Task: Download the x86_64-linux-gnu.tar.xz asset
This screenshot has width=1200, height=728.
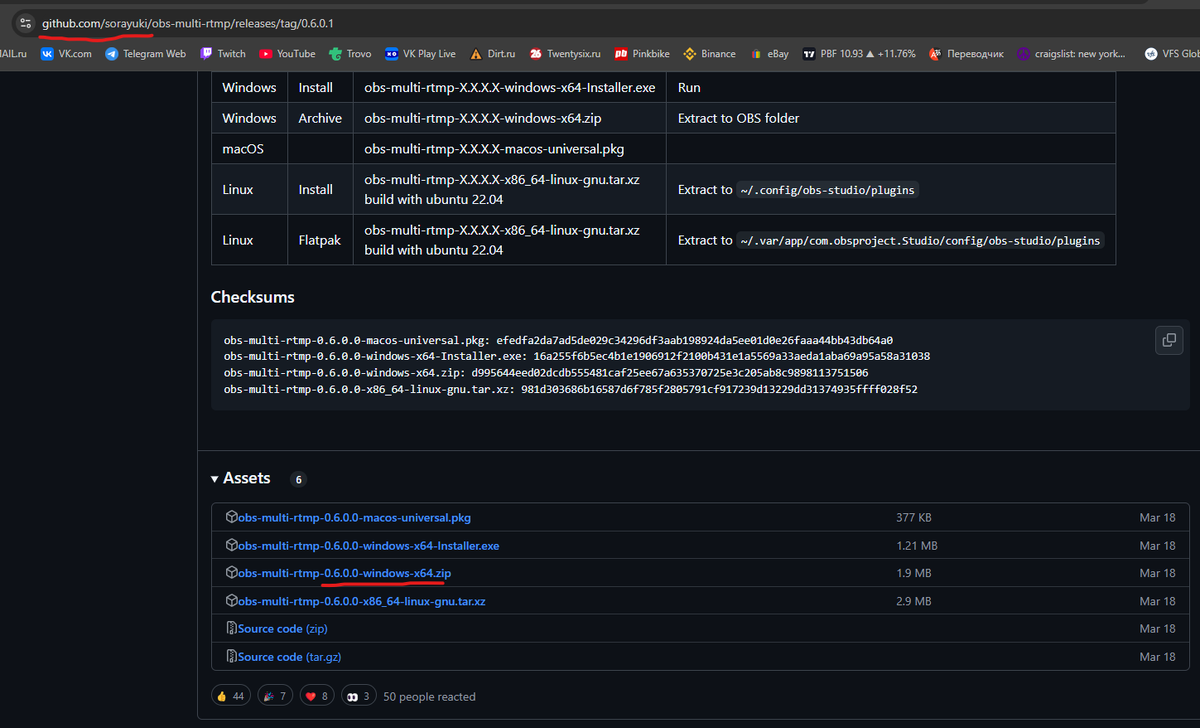Action: [361, 601]
